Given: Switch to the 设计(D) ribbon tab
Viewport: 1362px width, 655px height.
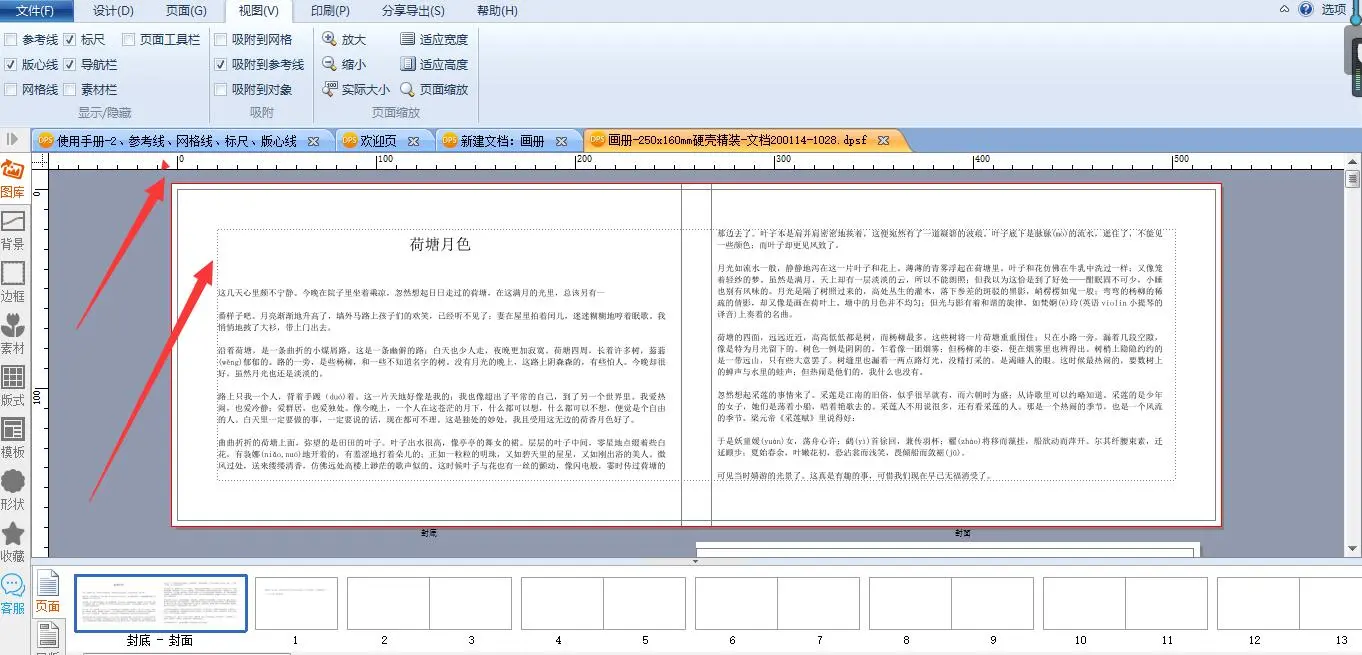Looking at the screenshot, I should coord(113,11).
